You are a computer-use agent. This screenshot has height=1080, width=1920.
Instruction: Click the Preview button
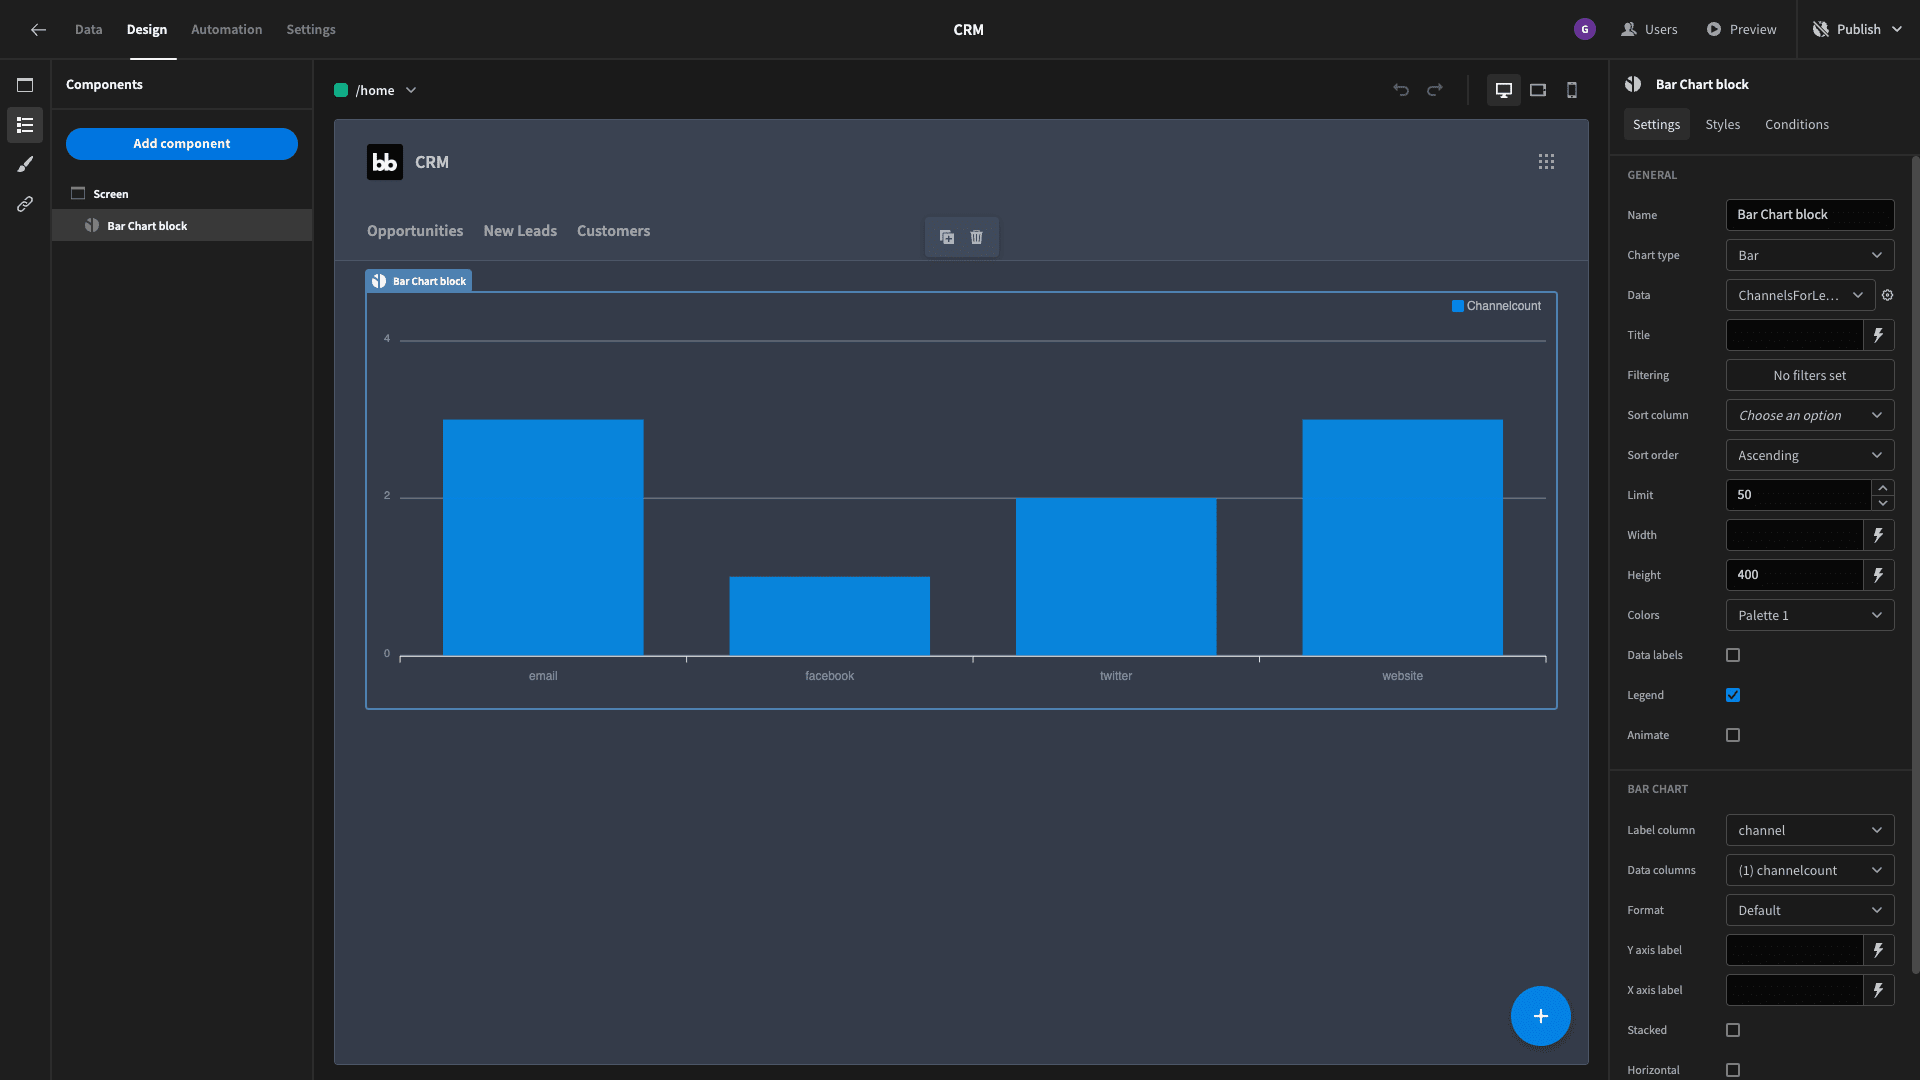point(1741,30)
